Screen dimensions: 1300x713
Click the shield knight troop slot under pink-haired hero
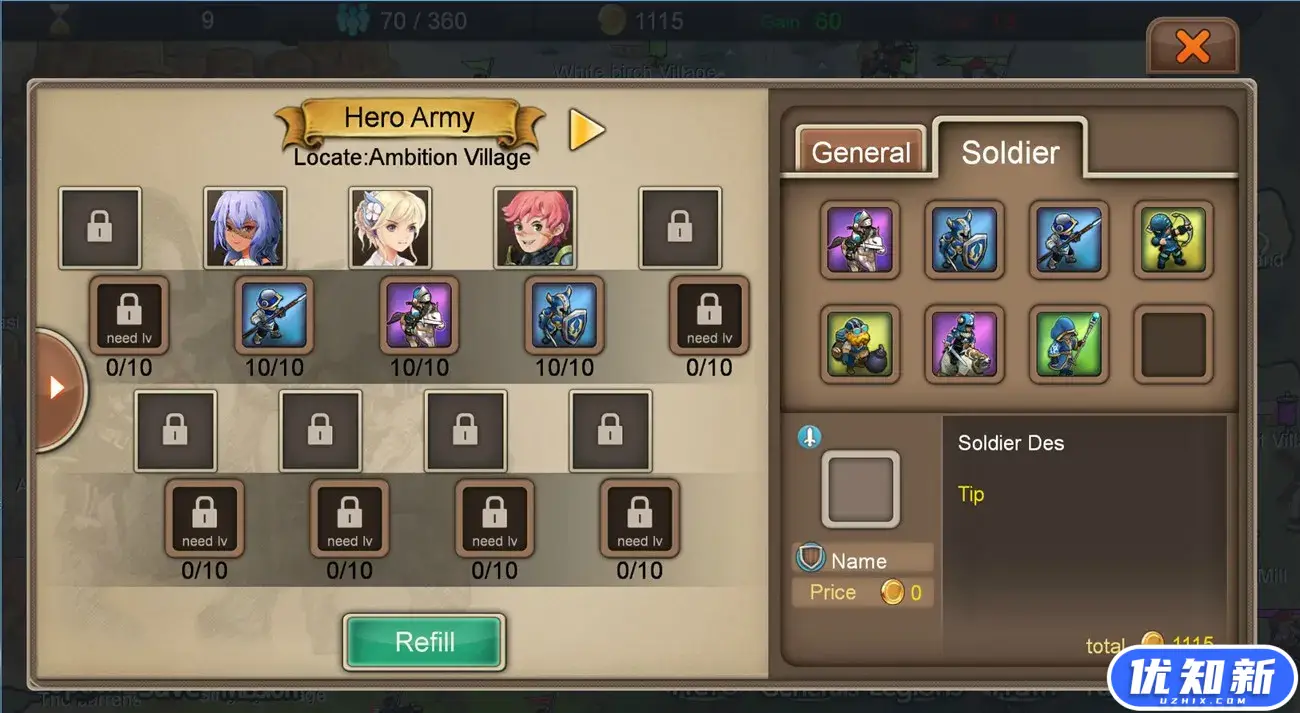(x=564, y=316)
